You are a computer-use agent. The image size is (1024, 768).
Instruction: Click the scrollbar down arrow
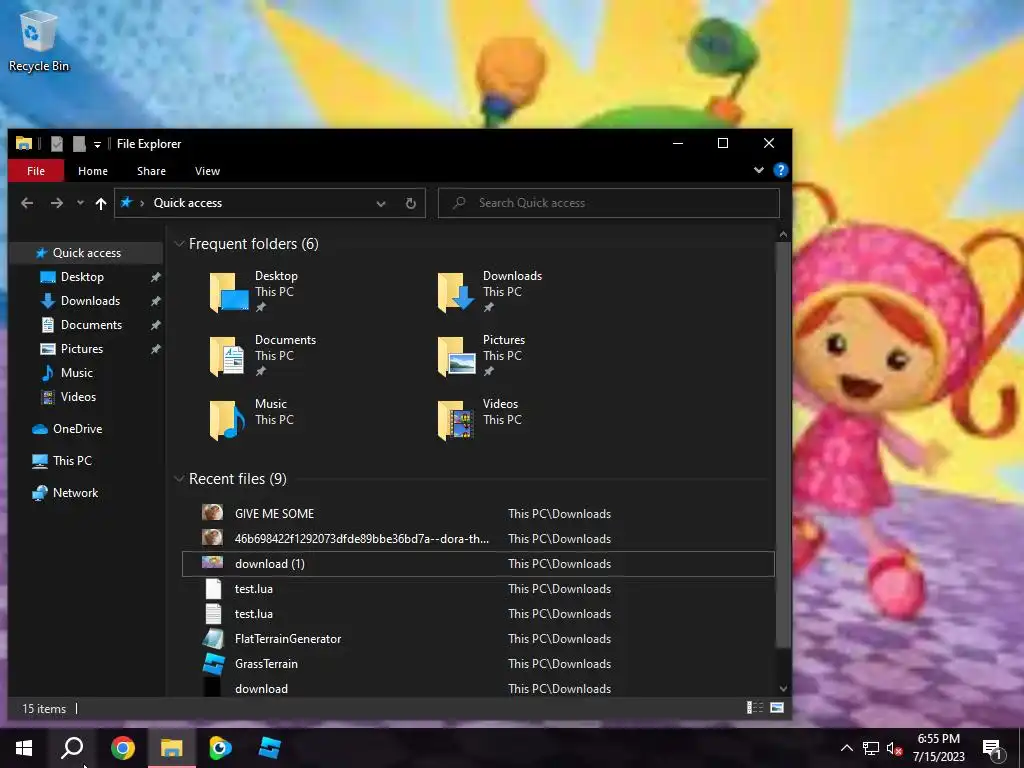click(783, 689)
